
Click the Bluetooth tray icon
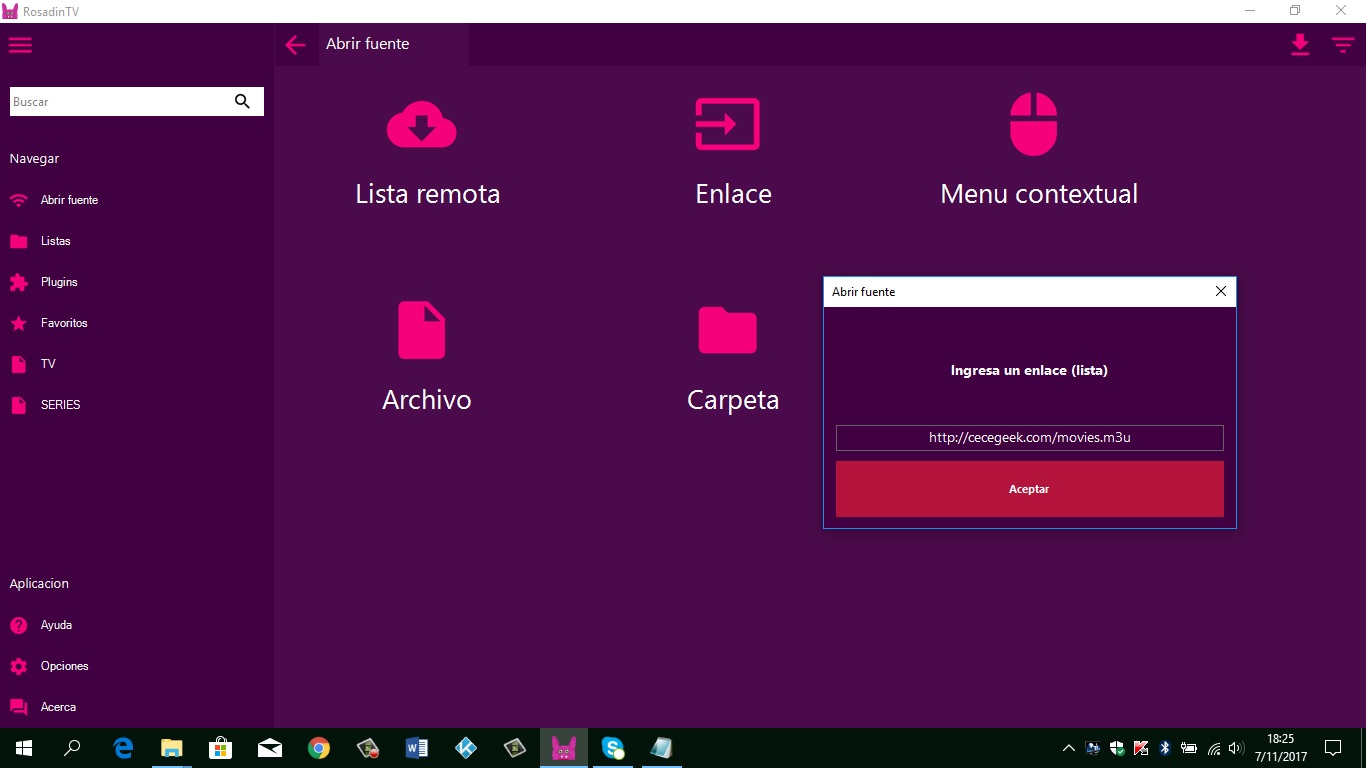1165,748
